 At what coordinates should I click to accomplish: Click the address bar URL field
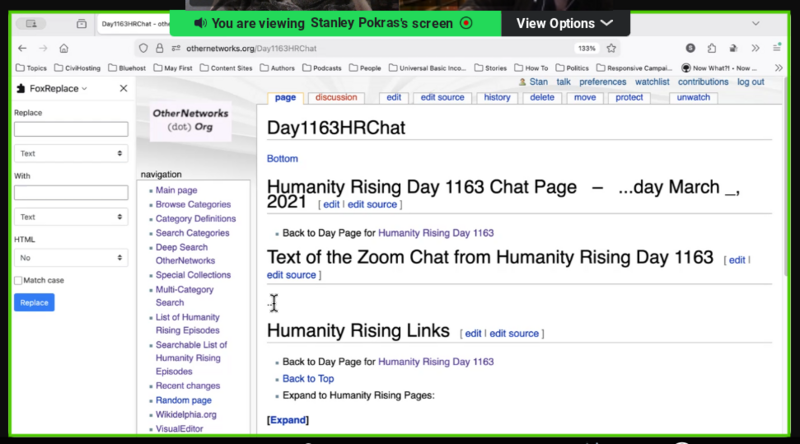378,48
